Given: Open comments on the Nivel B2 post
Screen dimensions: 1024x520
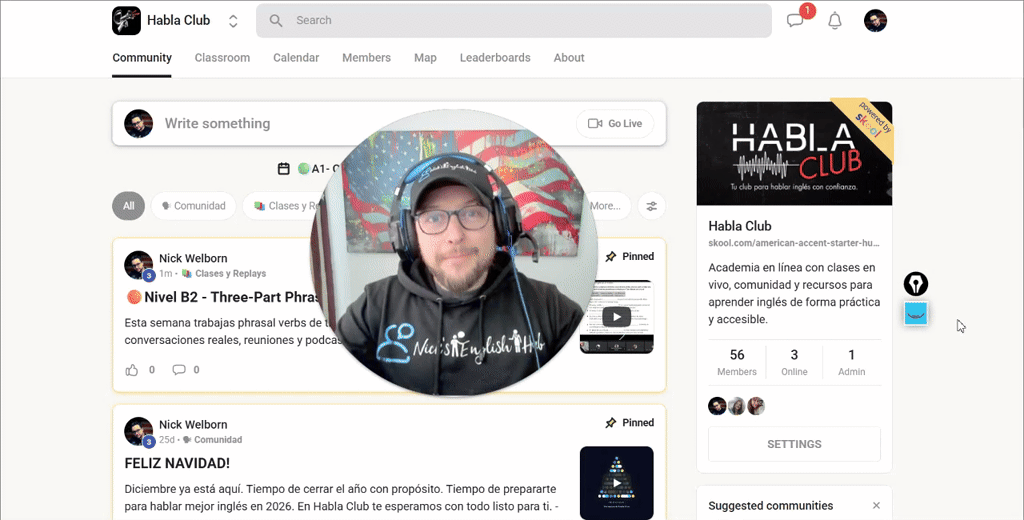Looking at the screenshot, I should (178, 370).
